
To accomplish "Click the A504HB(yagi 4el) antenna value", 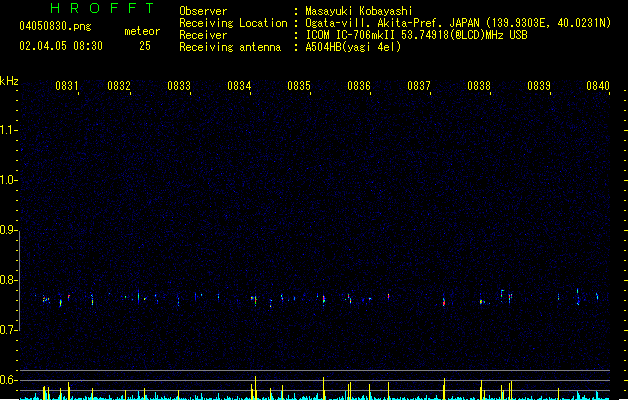I will tap(353, 47).
